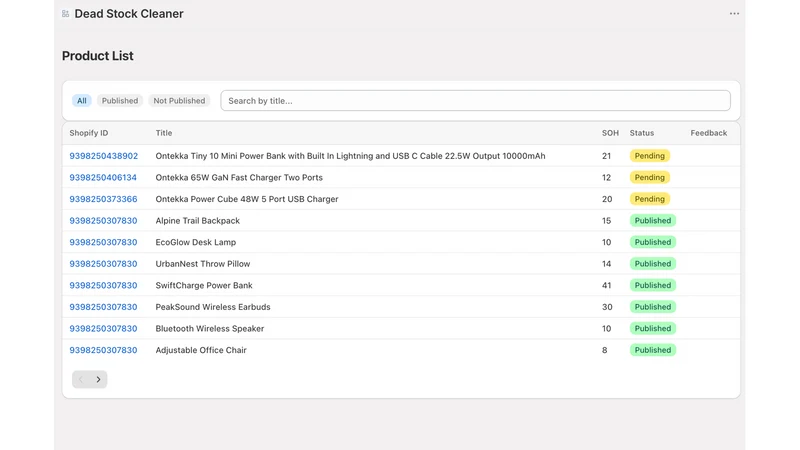
Task: Select title EcoGlow Desk Lamp
Action: pos(196,242)
